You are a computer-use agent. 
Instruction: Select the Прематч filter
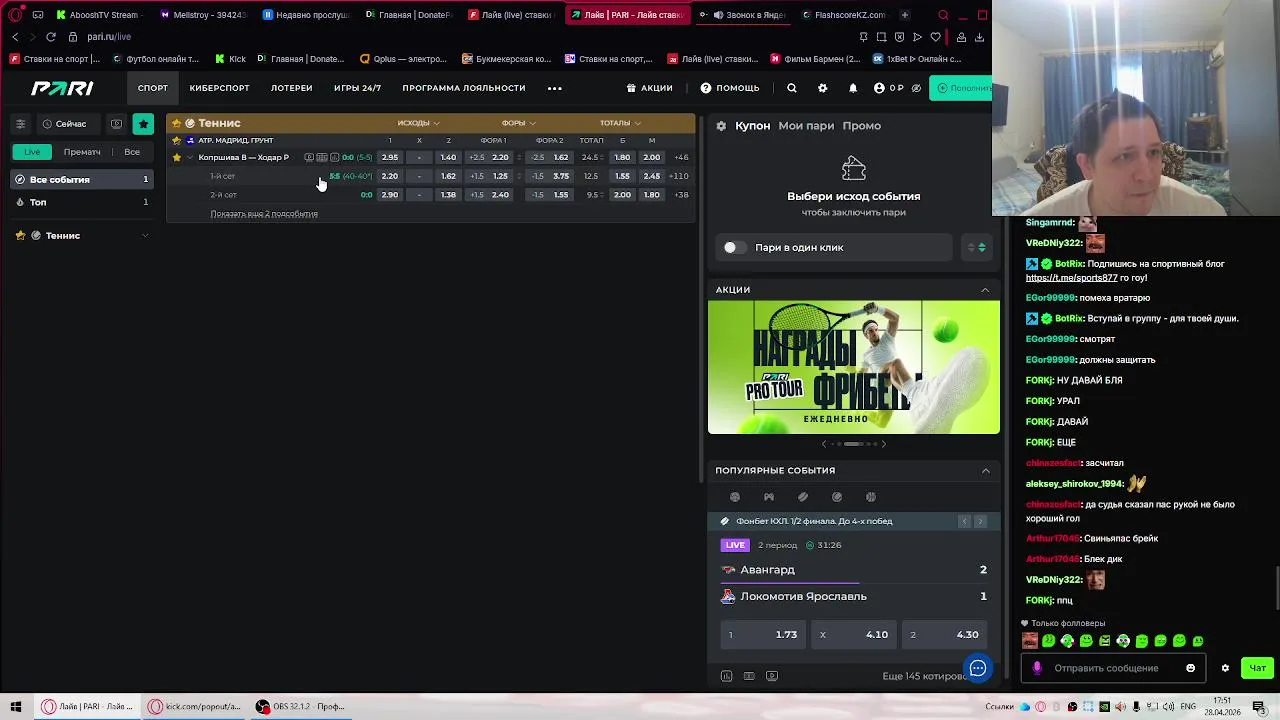(82, 152)
